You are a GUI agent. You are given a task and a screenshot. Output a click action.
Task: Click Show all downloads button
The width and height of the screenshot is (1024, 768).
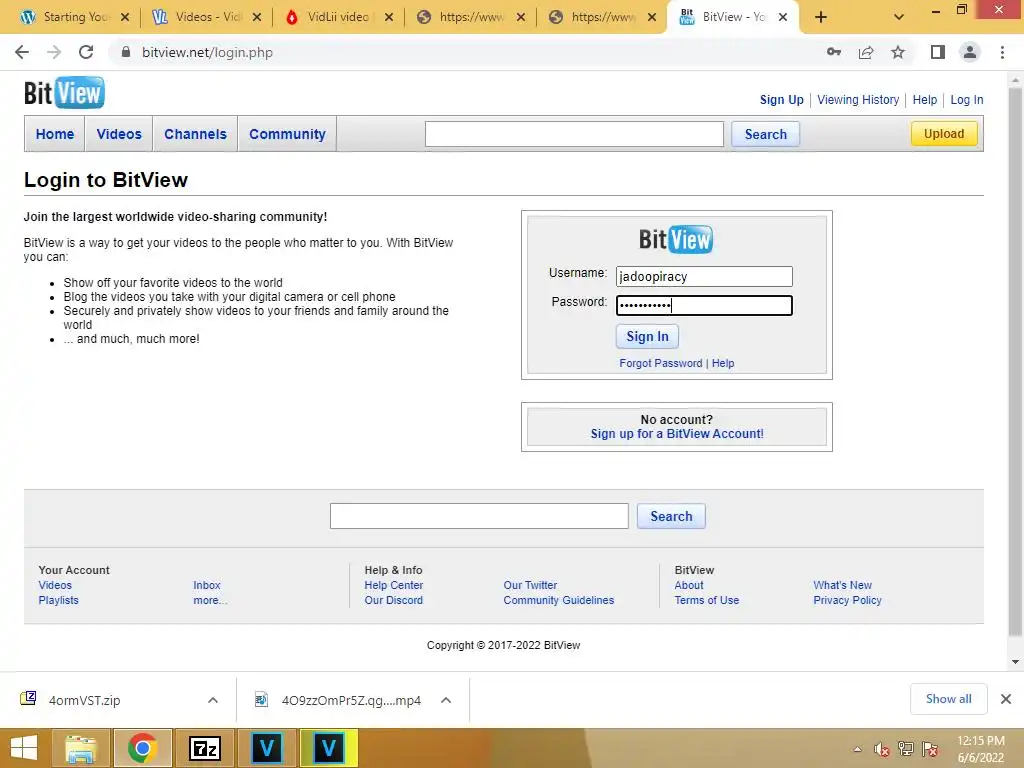coord(948,699)
